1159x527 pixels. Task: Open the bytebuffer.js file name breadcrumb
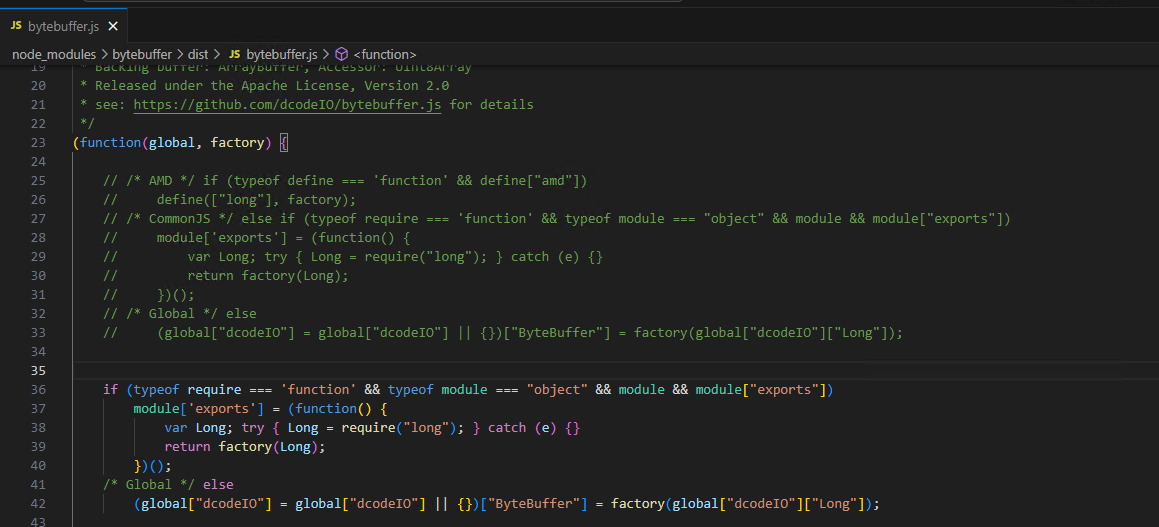click(281, 54)
